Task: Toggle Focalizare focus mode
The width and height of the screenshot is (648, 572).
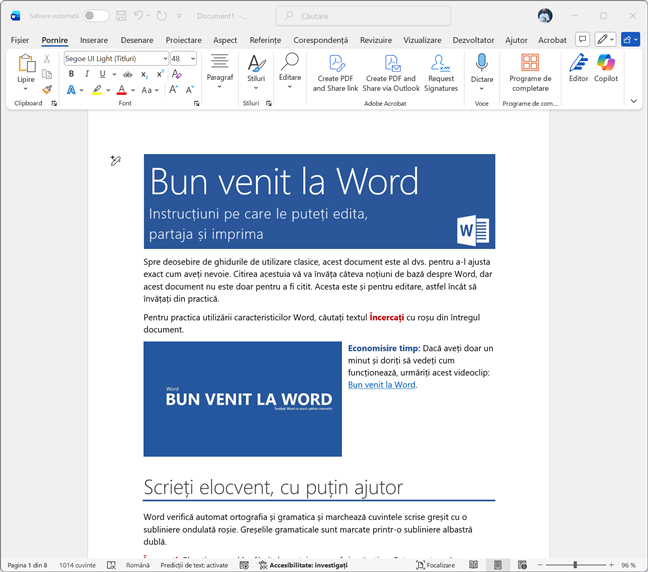Action: coord(436,565)
